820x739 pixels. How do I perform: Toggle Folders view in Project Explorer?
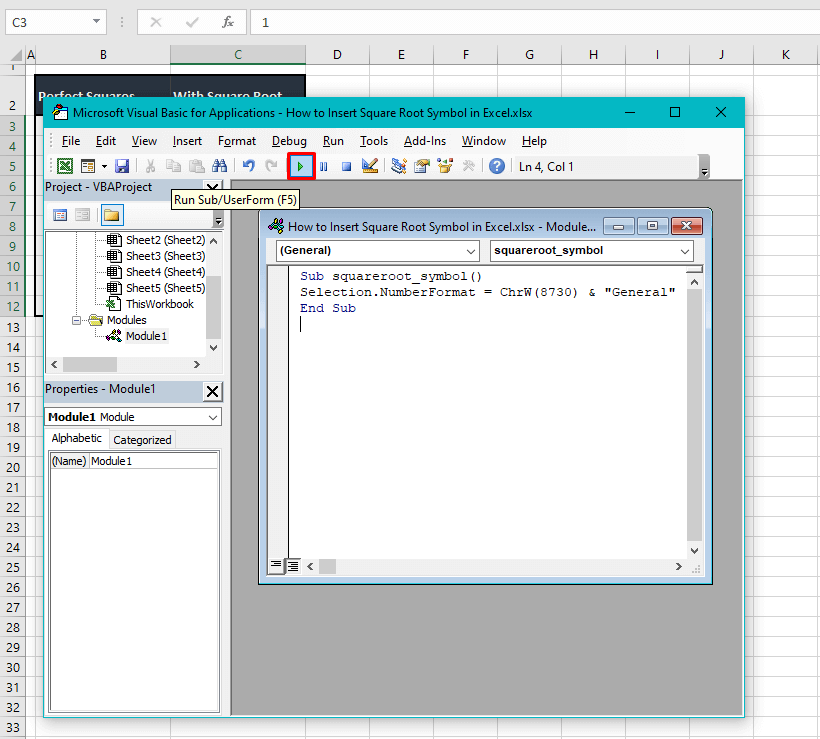tap(111, 214)
